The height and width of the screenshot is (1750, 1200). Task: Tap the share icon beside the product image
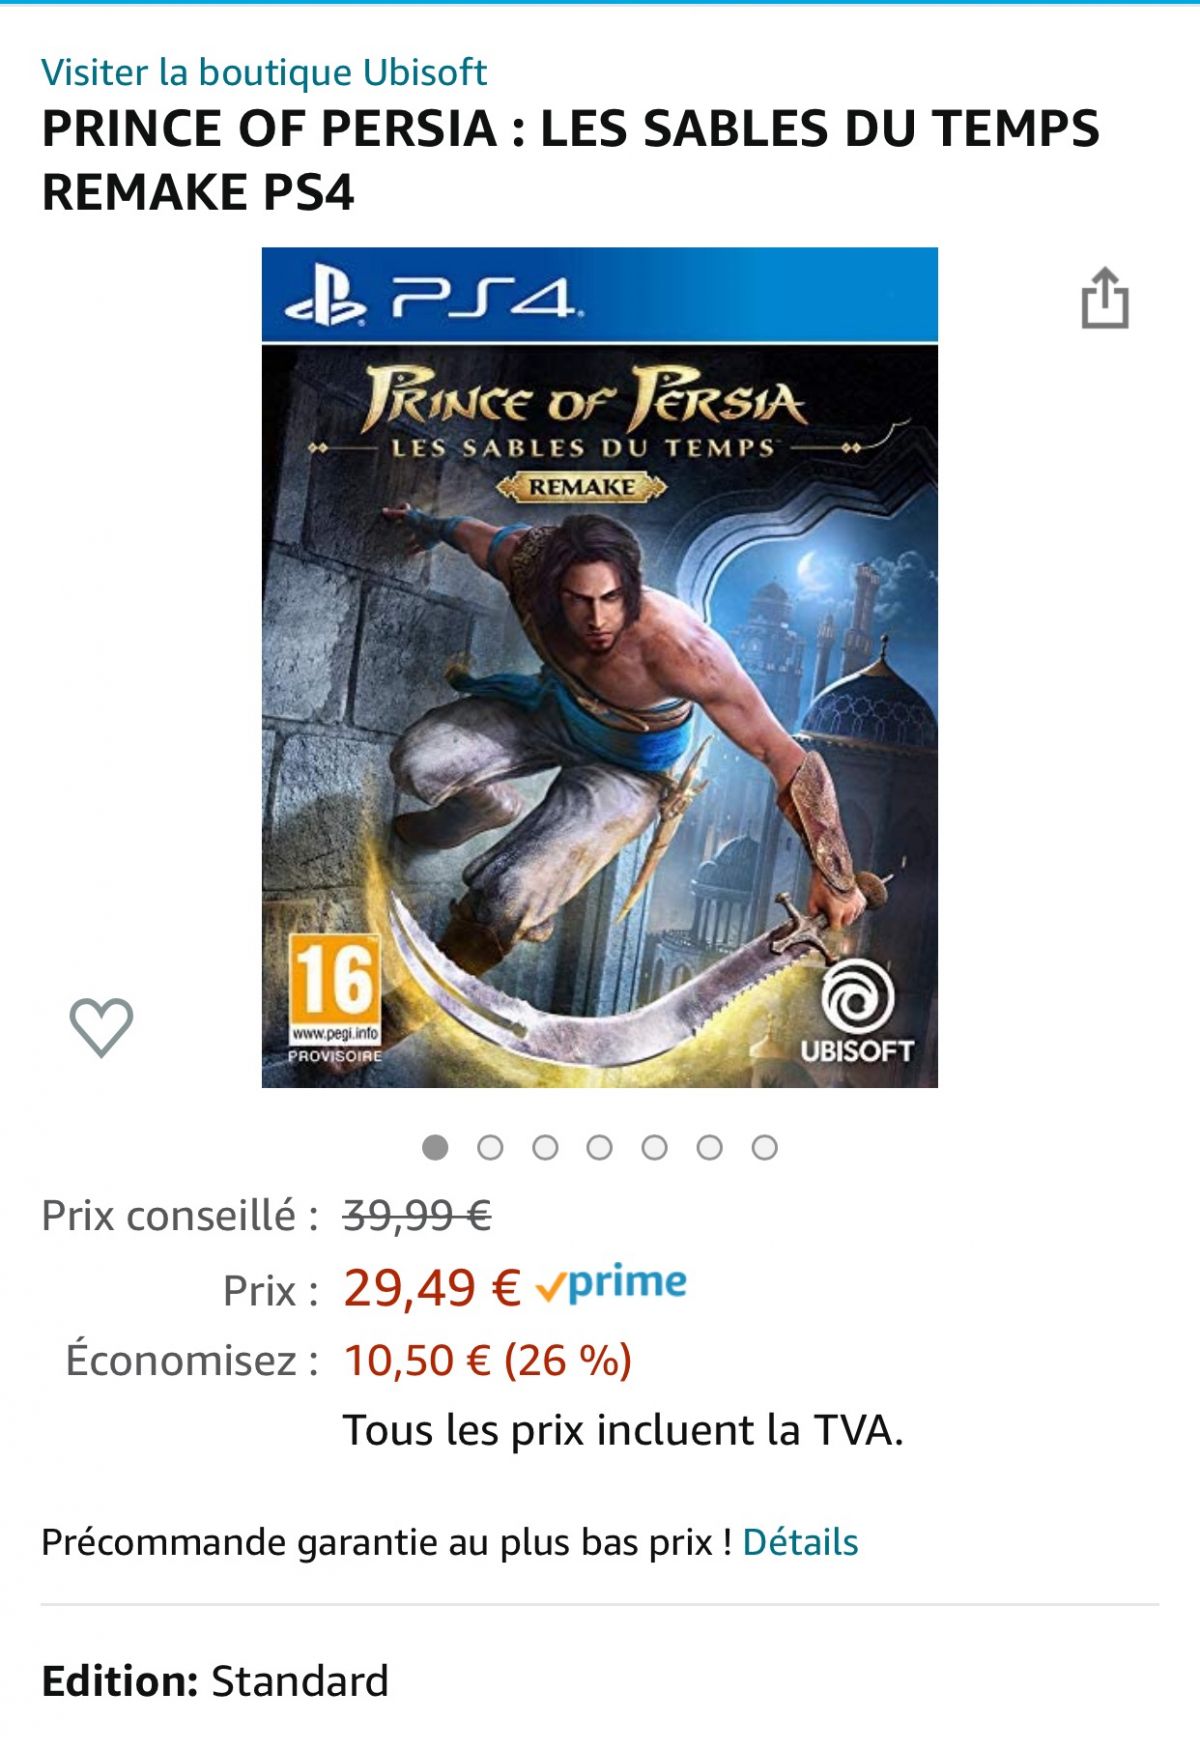coord(1105,297)
